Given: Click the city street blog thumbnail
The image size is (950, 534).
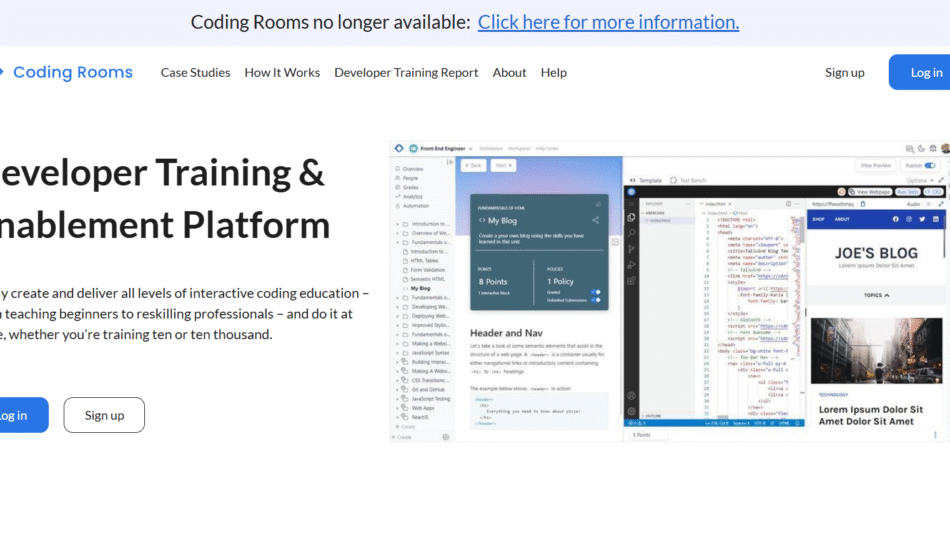Looking at the screenshot, I should [876, 354].
